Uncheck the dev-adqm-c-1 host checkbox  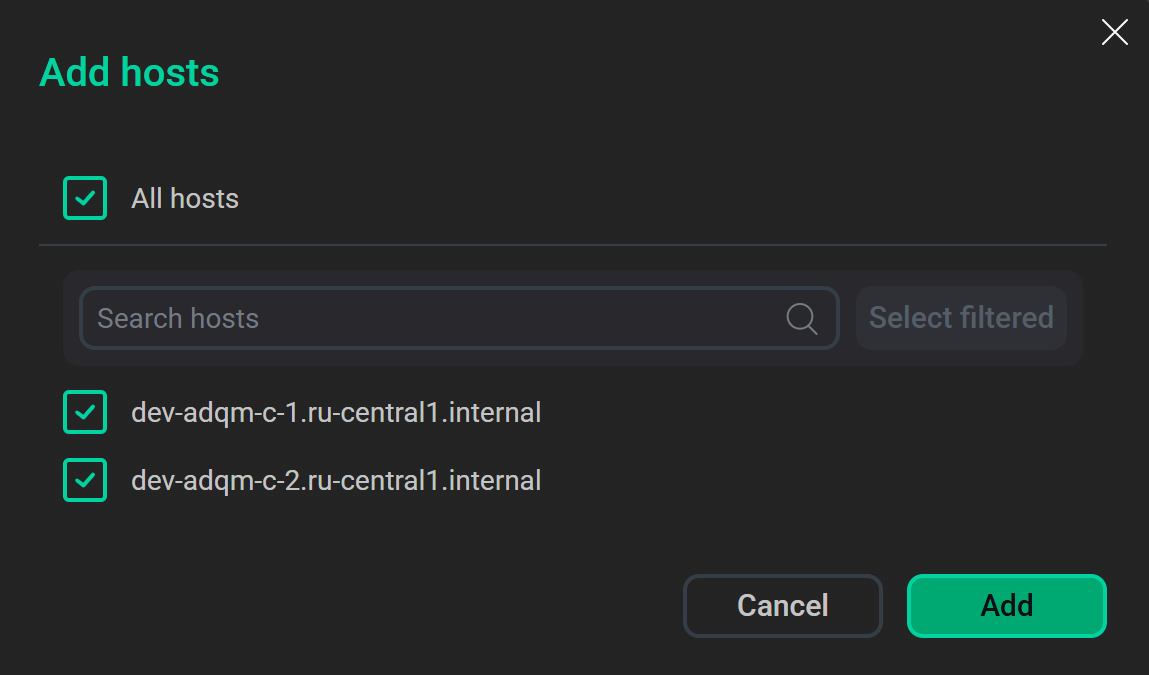pos(85,412)
